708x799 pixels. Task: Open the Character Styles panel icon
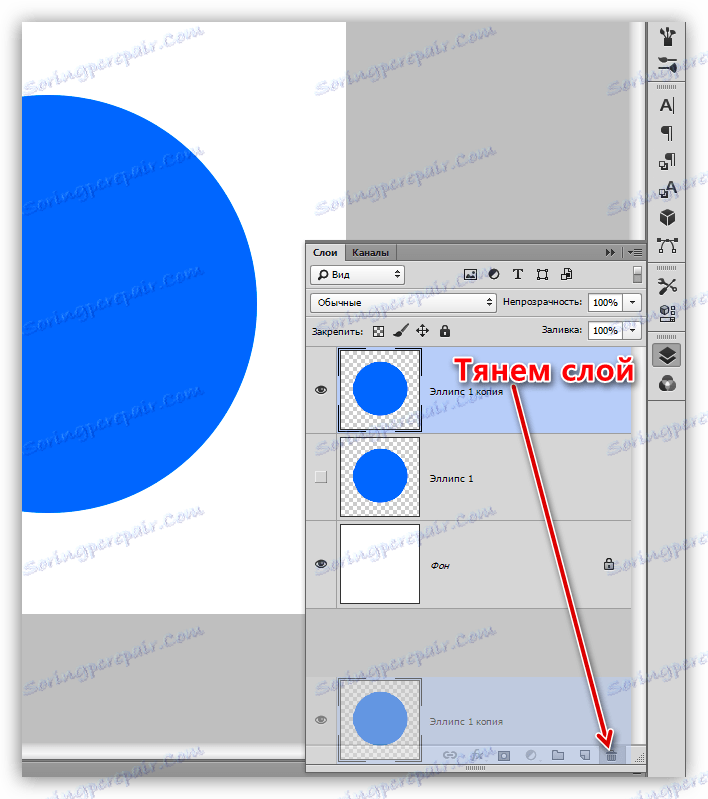[x=667, y=189]
